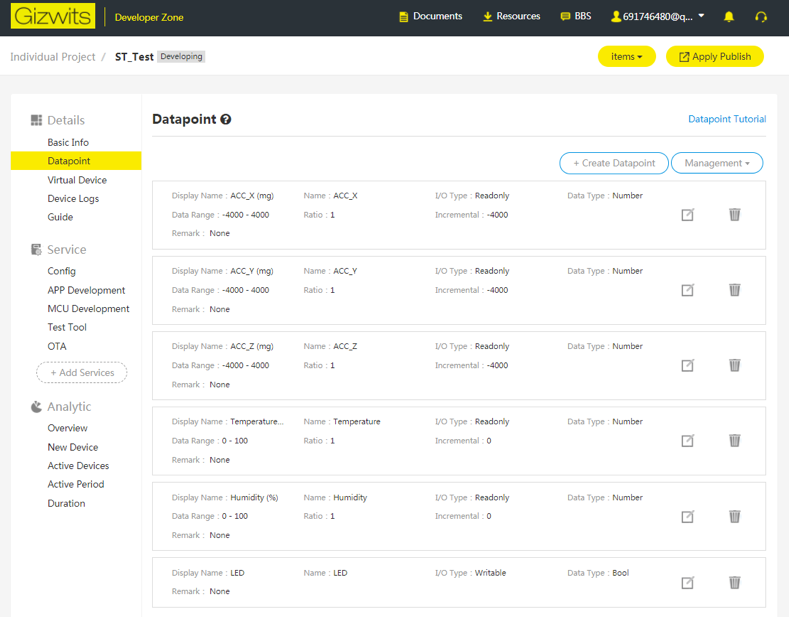The height and width of the screenshot is (617, 789).
Task: Go to Device Logs page
Action: point(73,199)
